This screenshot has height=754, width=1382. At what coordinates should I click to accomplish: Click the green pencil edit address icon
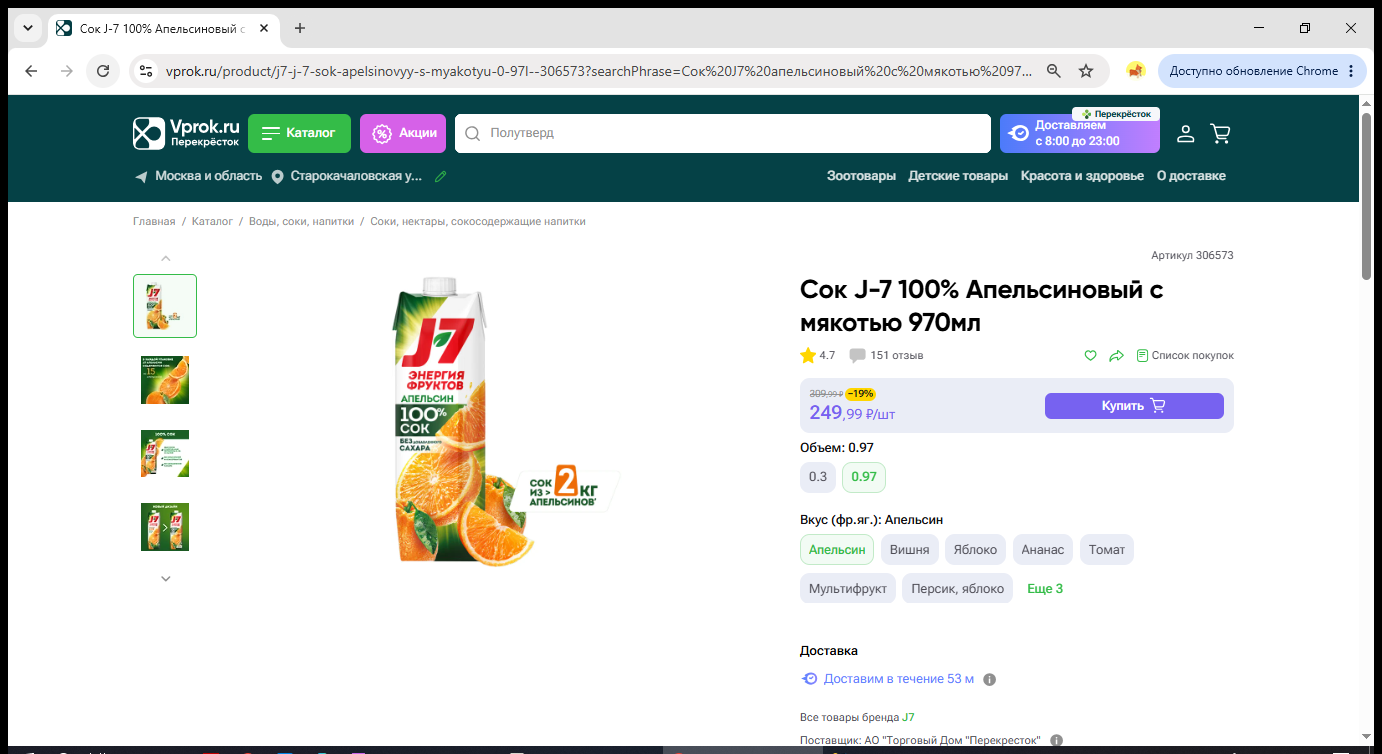441,176
